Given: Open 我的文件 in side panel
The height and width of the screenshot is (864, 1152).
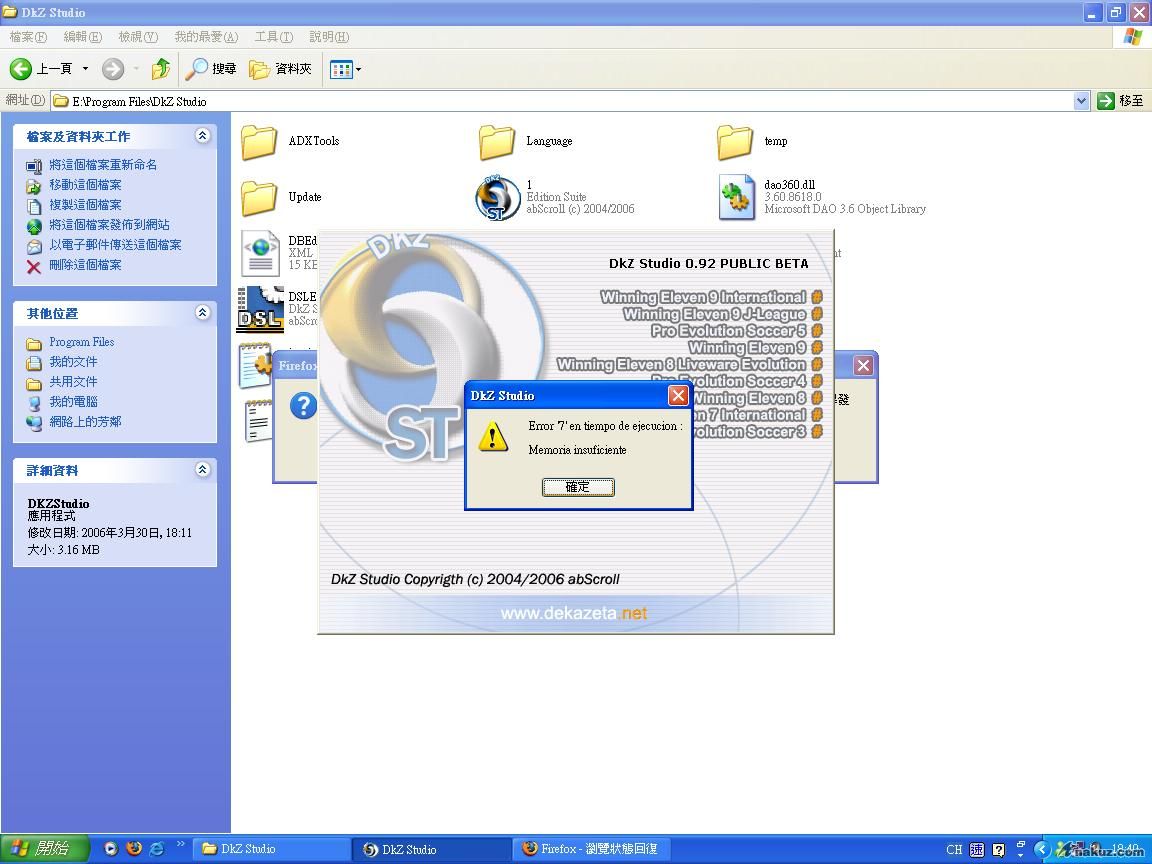Looking at the screenshot, I should (x=73, y=361).
